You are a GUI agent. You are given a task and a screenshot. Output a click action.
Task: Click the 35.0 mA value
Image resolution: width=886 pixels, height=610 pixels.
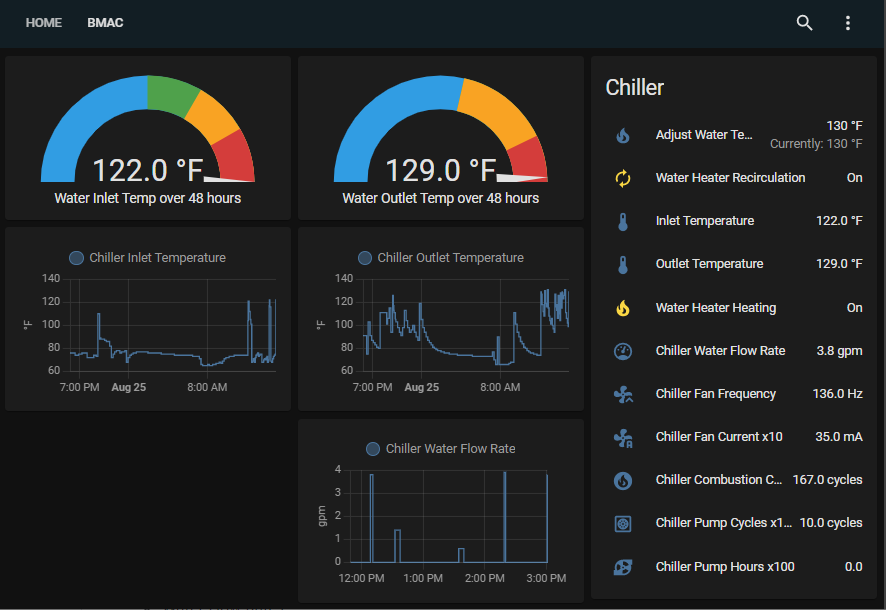pos(839,437)
